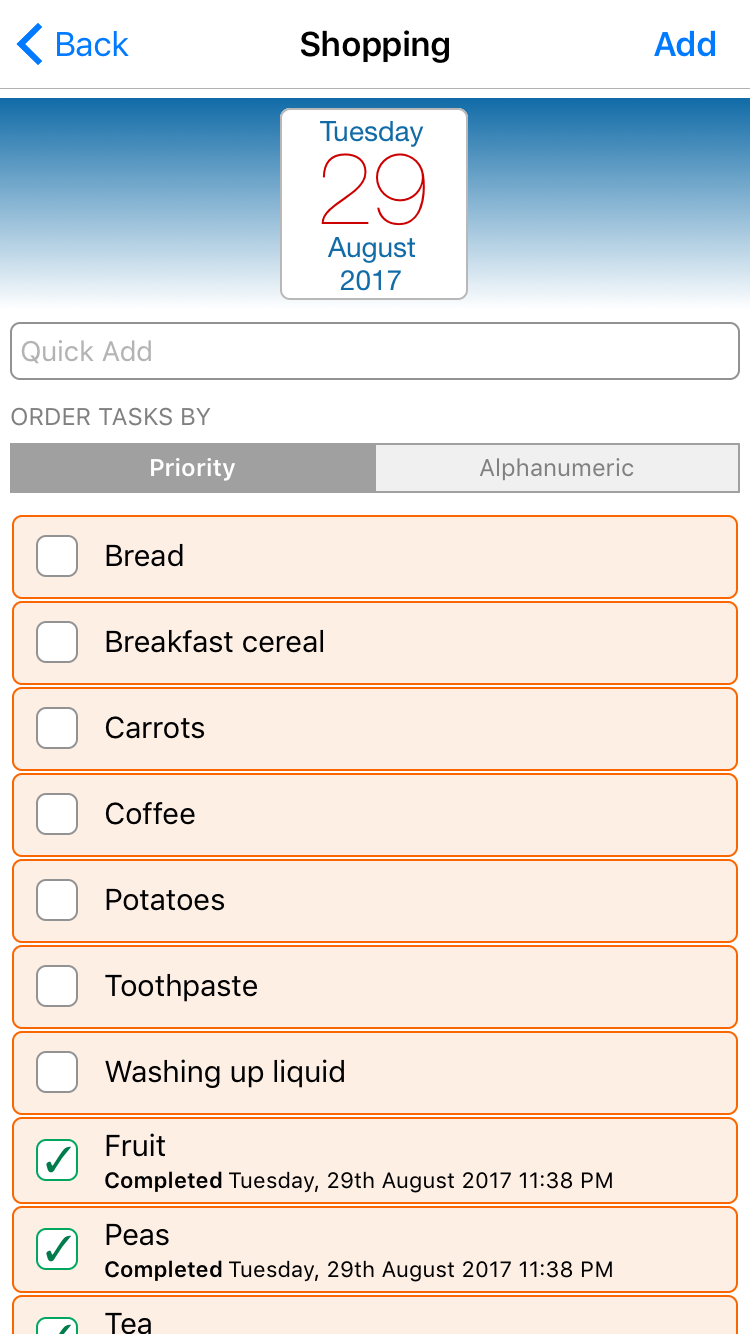Tap the Back text link
This screenshot has height=1334, width=750.
(92, 45)
